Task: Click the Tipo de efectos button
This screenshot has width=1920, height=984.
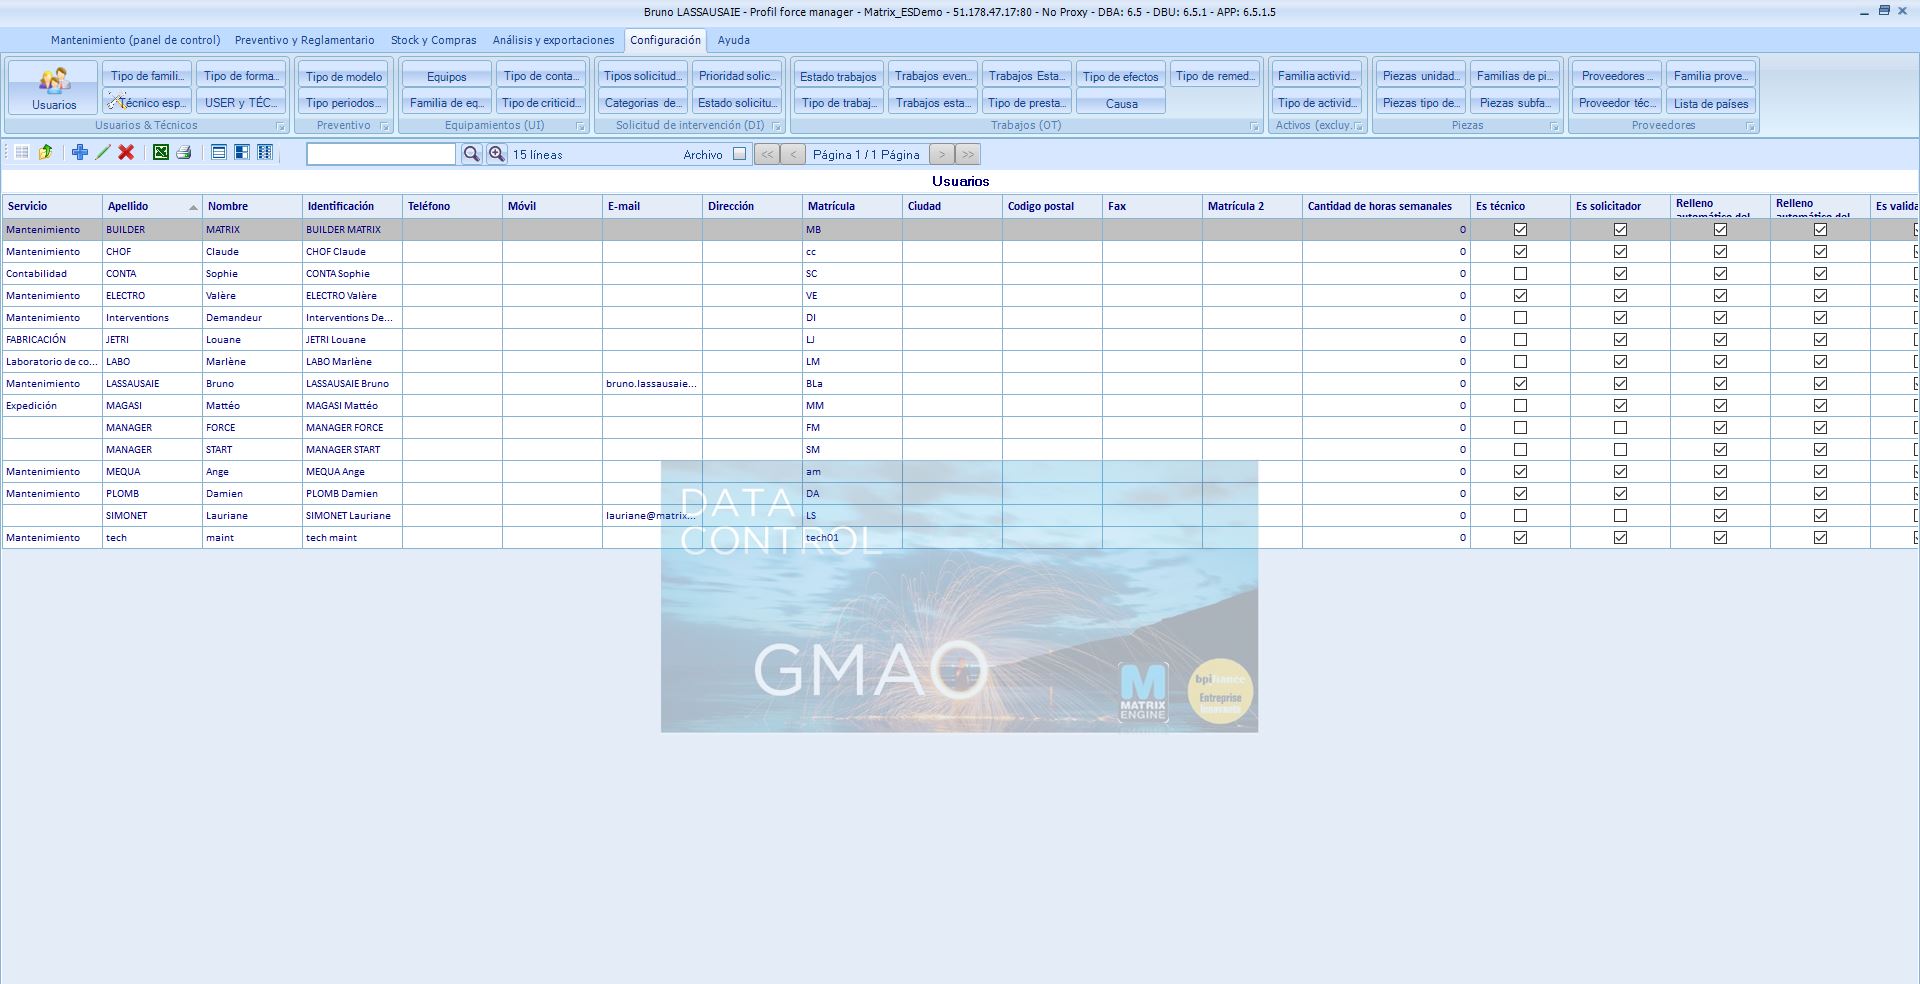Action: tap(1120, 76)
